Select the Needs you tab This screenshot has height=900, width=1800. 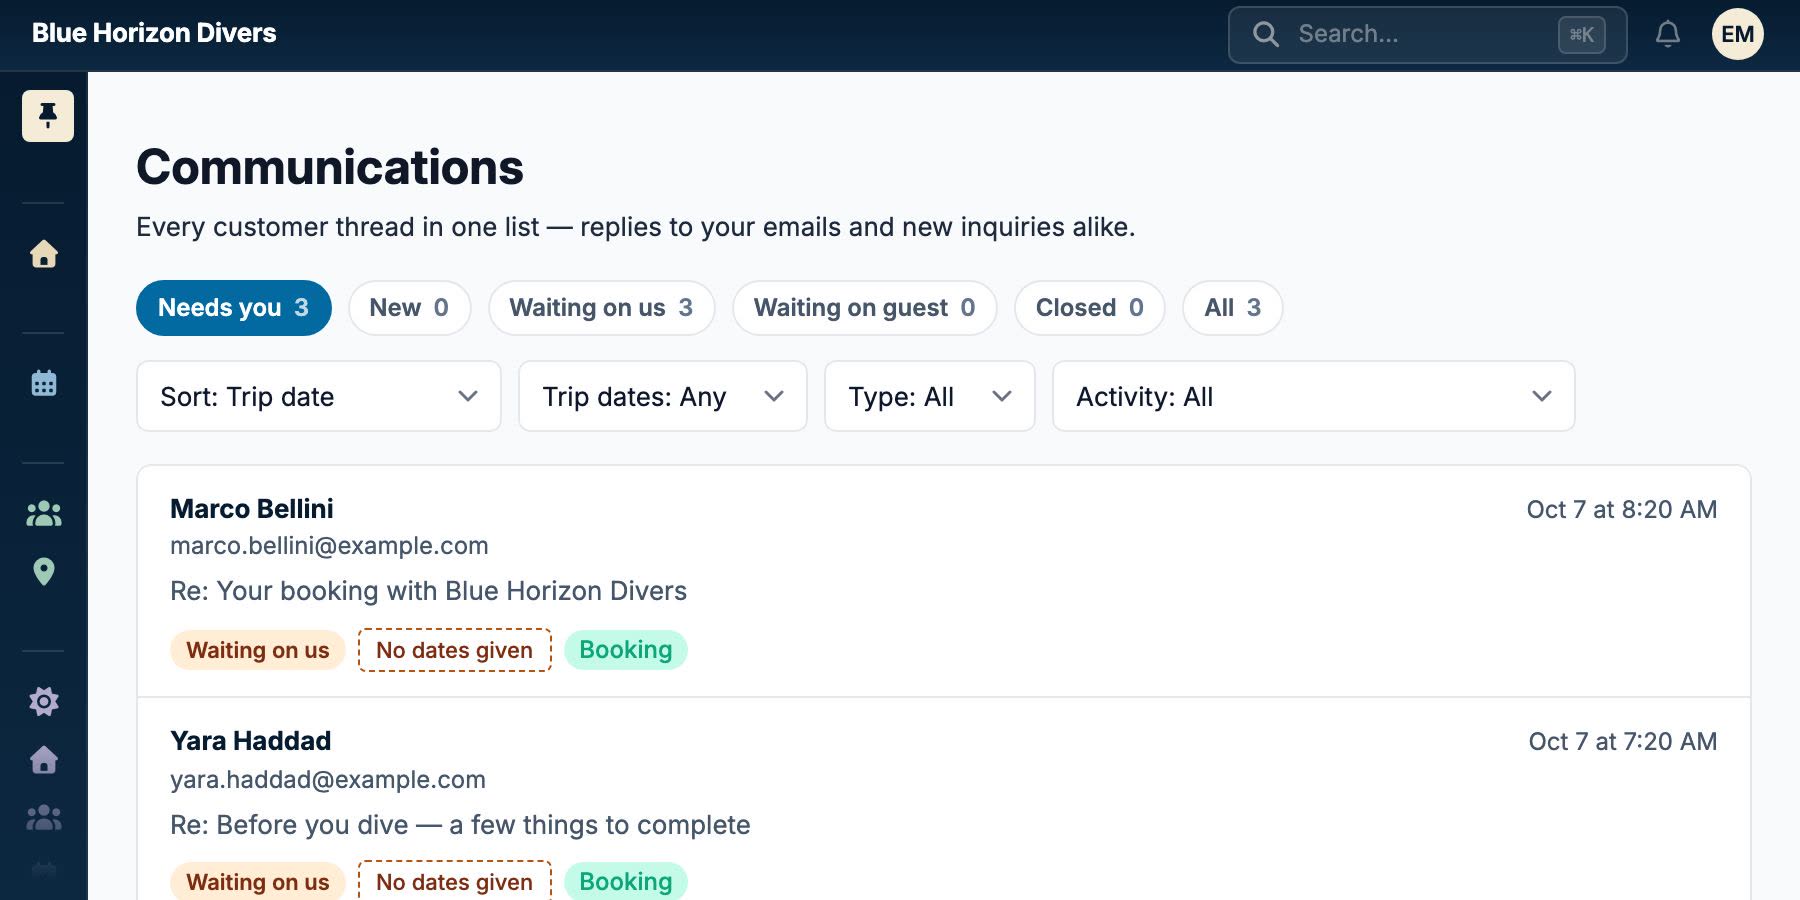click(x=234, y=308)
